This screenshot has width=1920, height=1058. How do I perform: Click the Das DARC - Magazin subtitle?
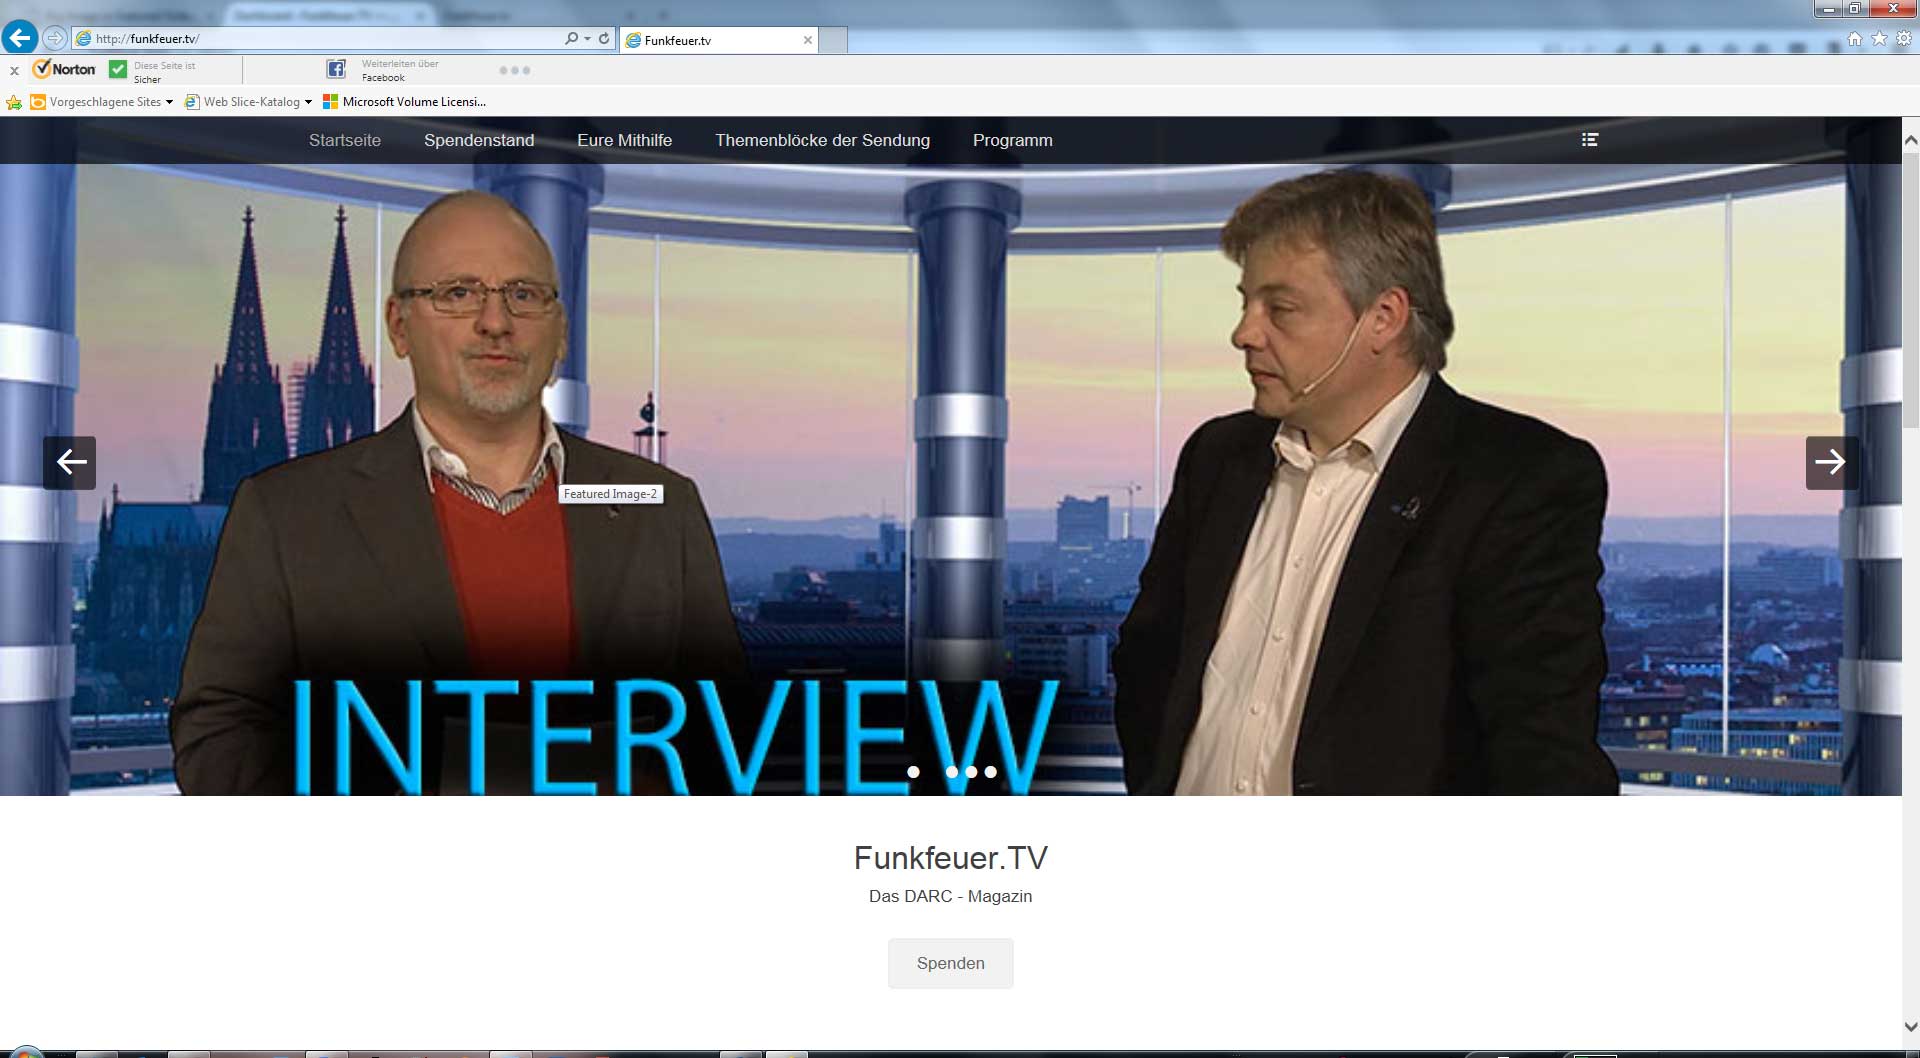pos(950,896)
